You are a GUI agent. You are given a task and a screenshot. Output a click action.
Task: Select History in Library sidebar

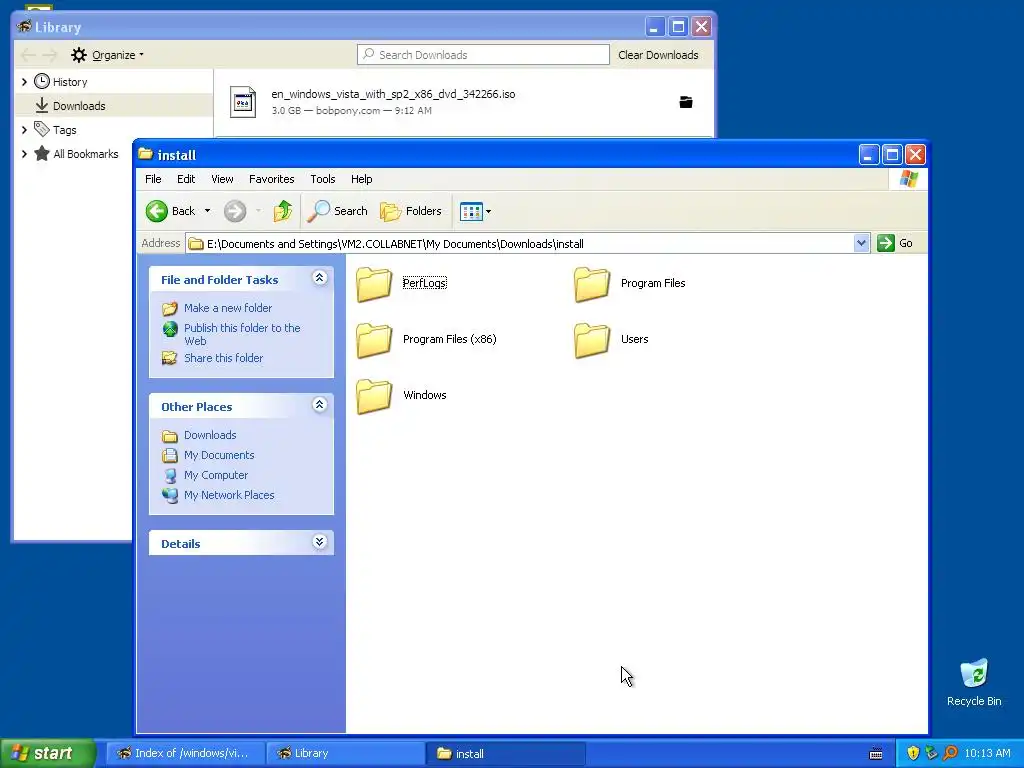[x=70, y=82]
